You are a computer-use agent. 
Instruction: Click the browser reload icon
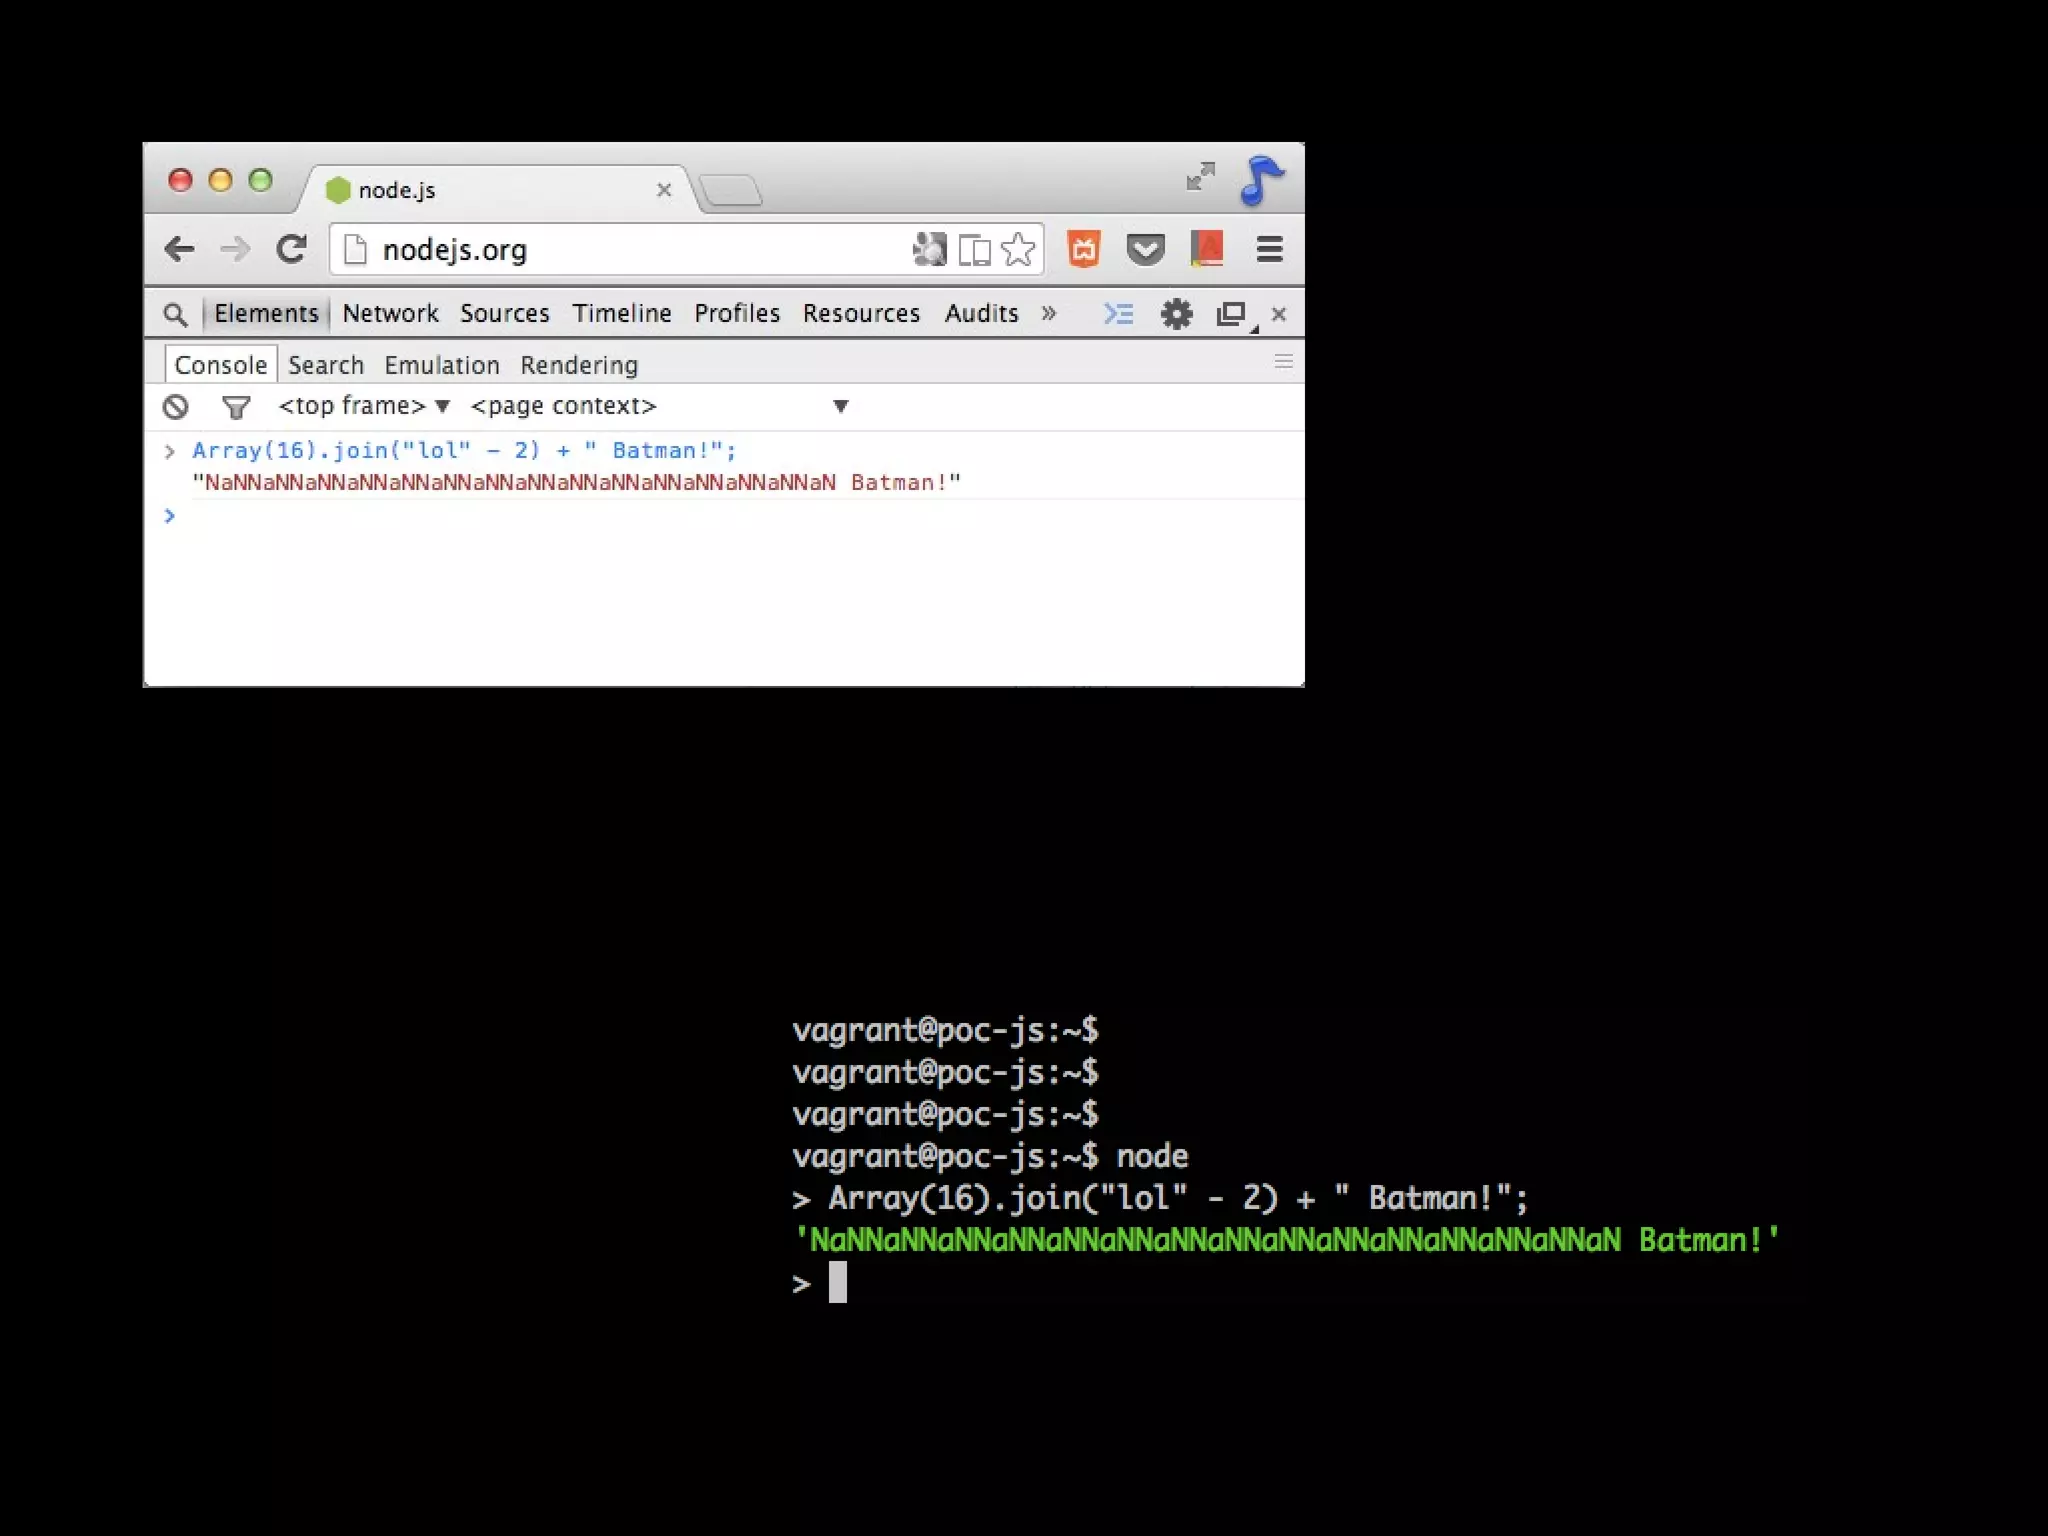click(x=291, y=249)
